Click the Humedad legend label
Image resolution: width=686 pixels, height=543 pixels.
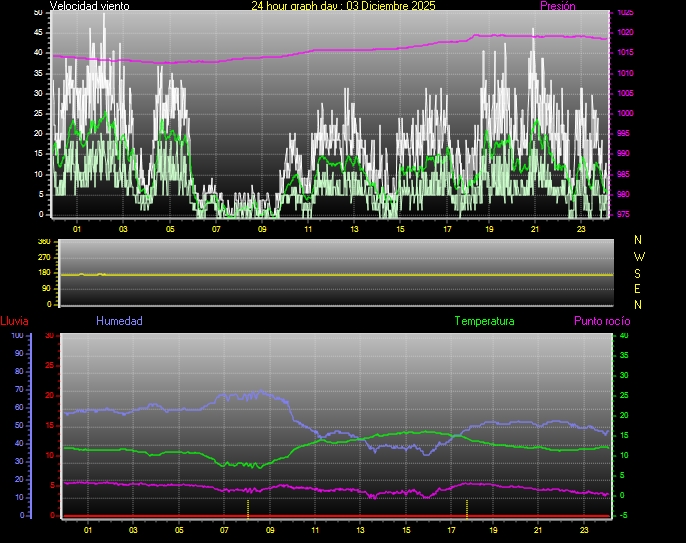(119, 321)
